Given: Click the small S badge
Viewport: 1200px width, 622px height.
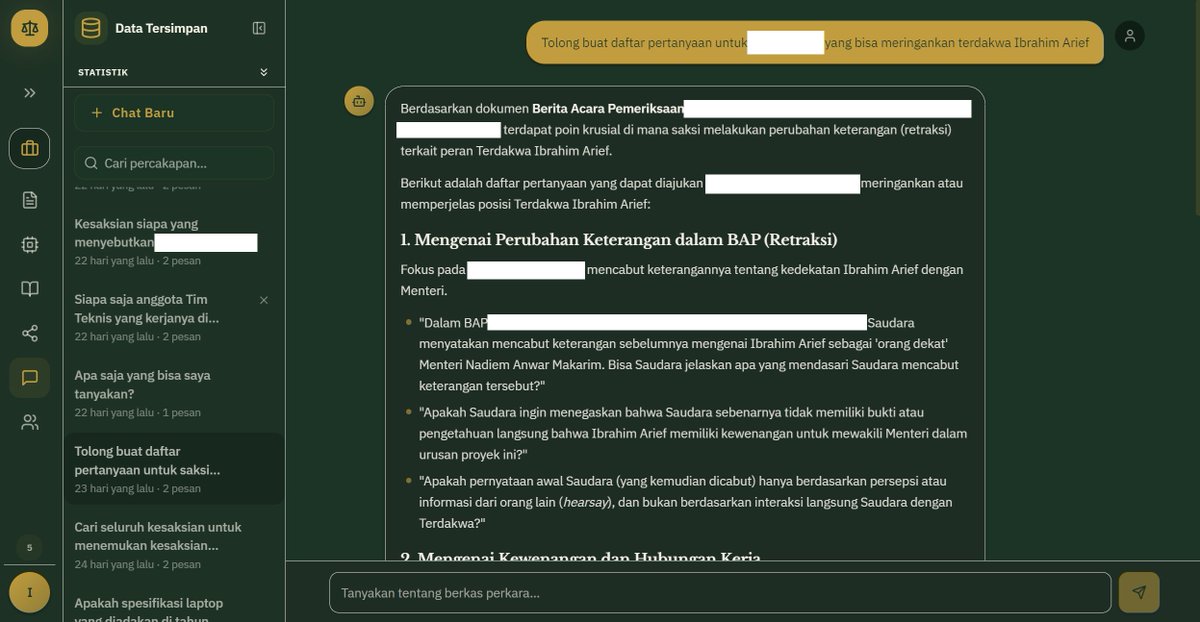Looking at the screenshot, I should click(x=29, y=547).
